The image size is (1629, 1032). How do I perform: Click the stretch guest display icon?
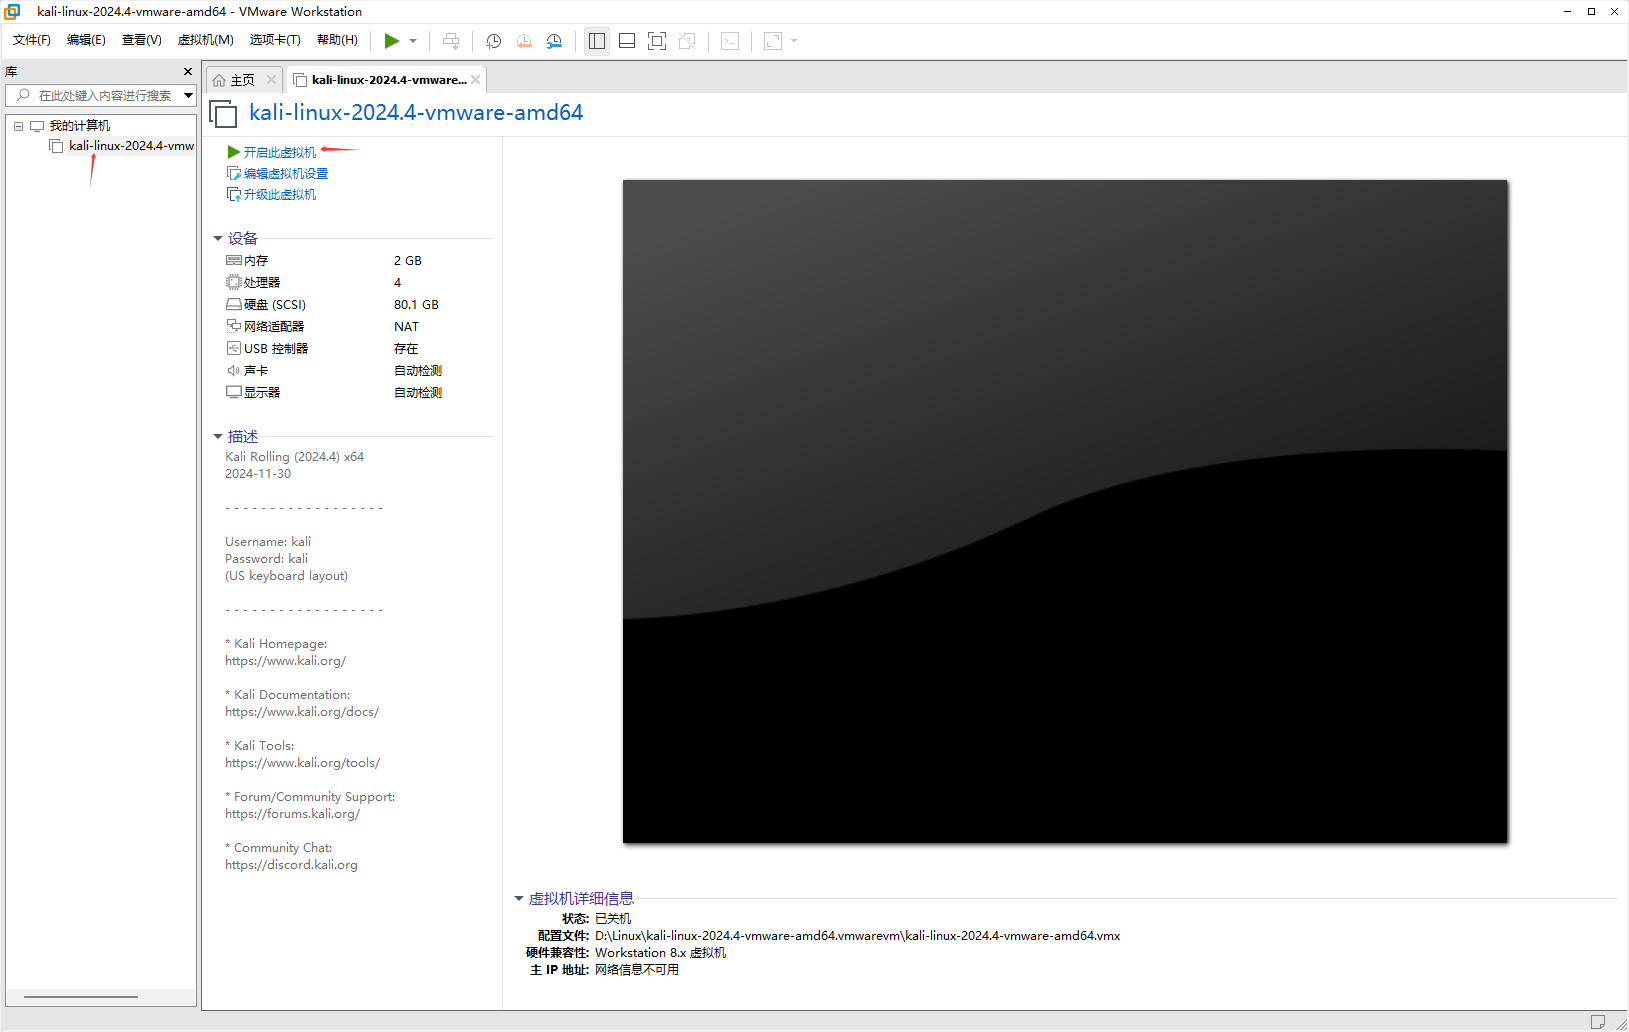pyautogui.click(x=773, y=41)
